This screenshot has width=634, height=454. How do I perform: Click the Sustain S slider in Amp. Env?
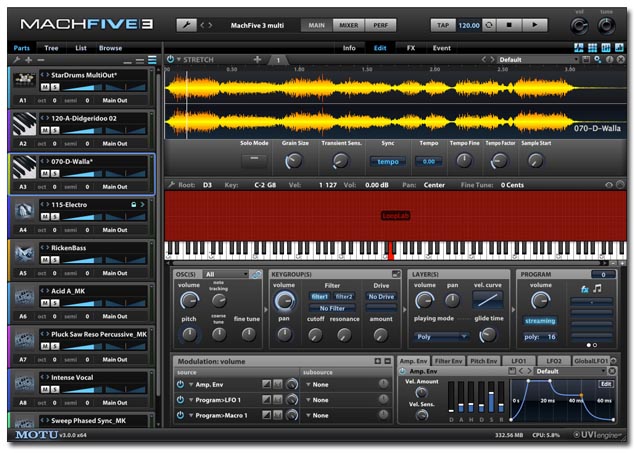[x=491, y=397]
